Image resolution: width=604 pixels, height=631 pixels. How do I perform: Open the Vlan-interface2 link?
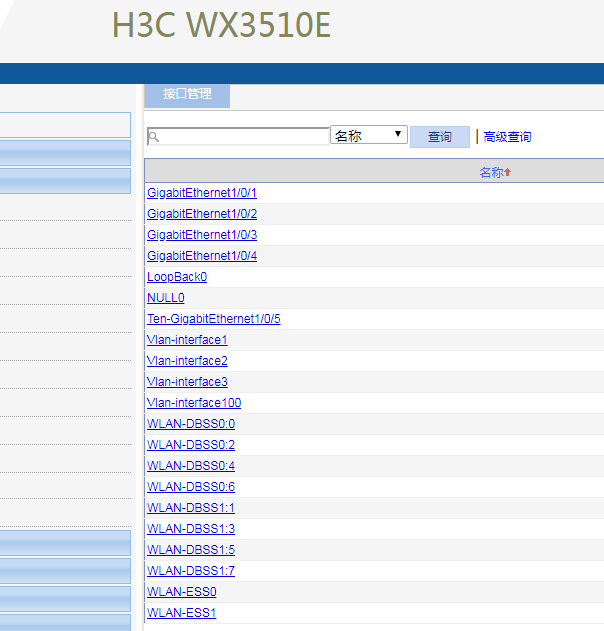tap(187, 361)
